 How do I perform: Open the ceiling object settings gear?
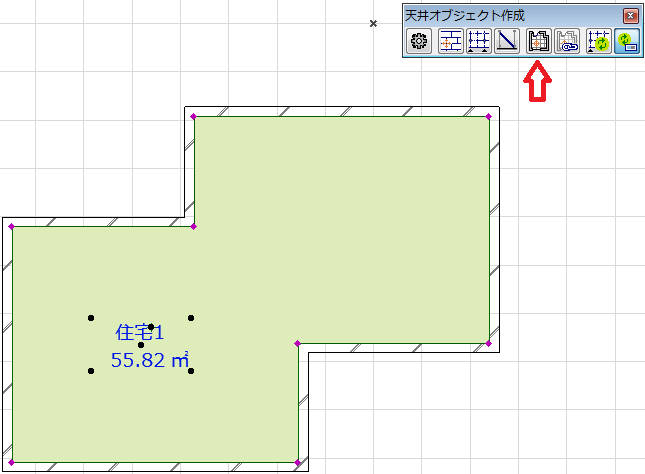pos(419,42)
